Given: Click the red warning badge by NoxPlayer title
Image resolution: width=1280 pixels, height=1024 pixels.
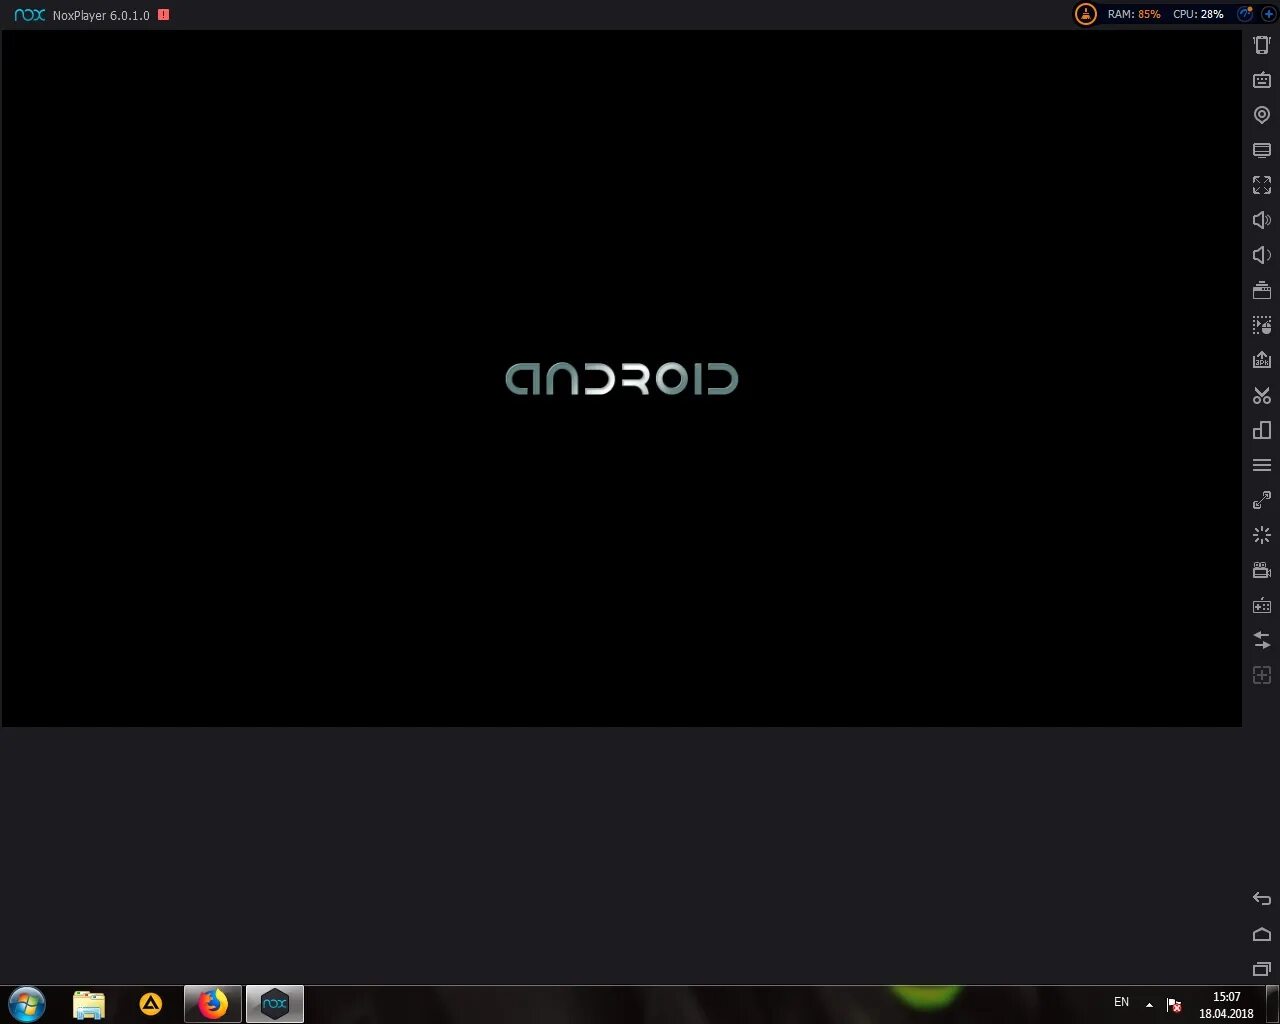Looking at the screenshot, I should pos(164,15).
